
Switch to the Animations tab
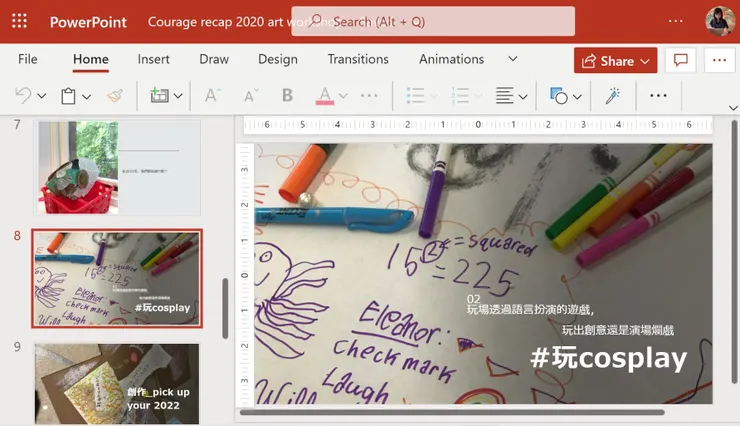451,59
